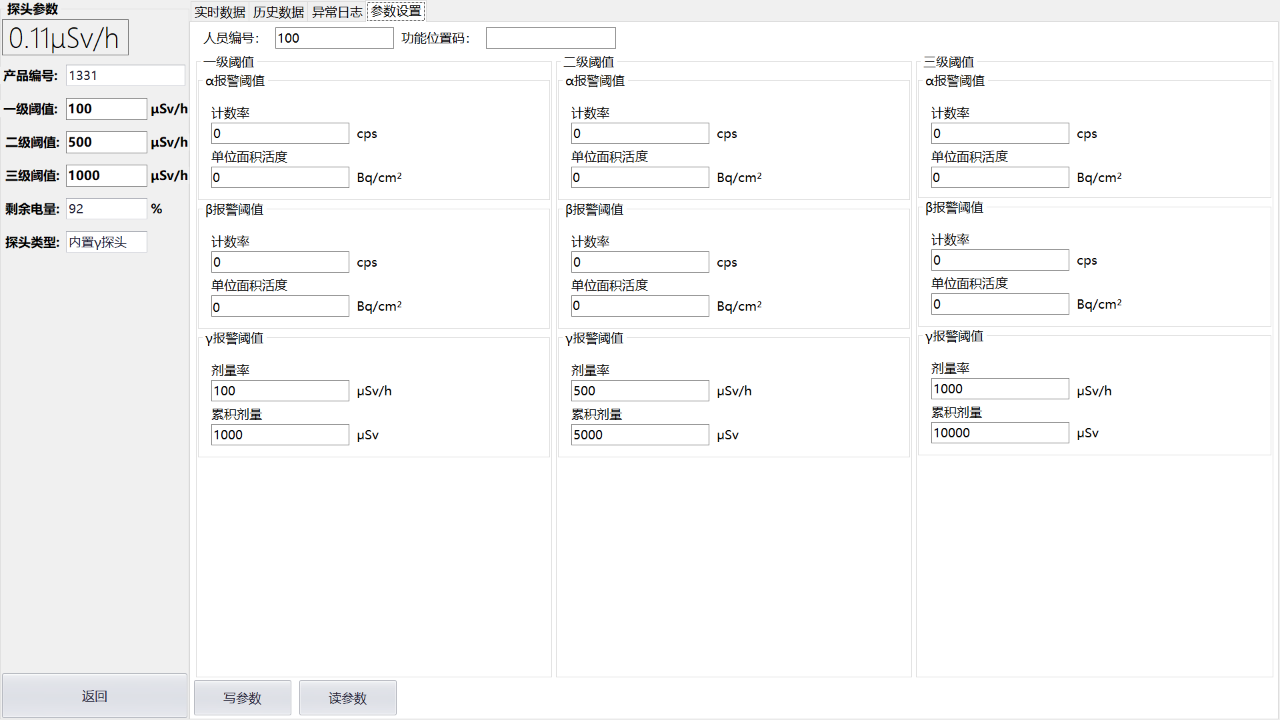
Task: Click 三级阈值 β 单位面积活度 field
Action: [1000, 304]
